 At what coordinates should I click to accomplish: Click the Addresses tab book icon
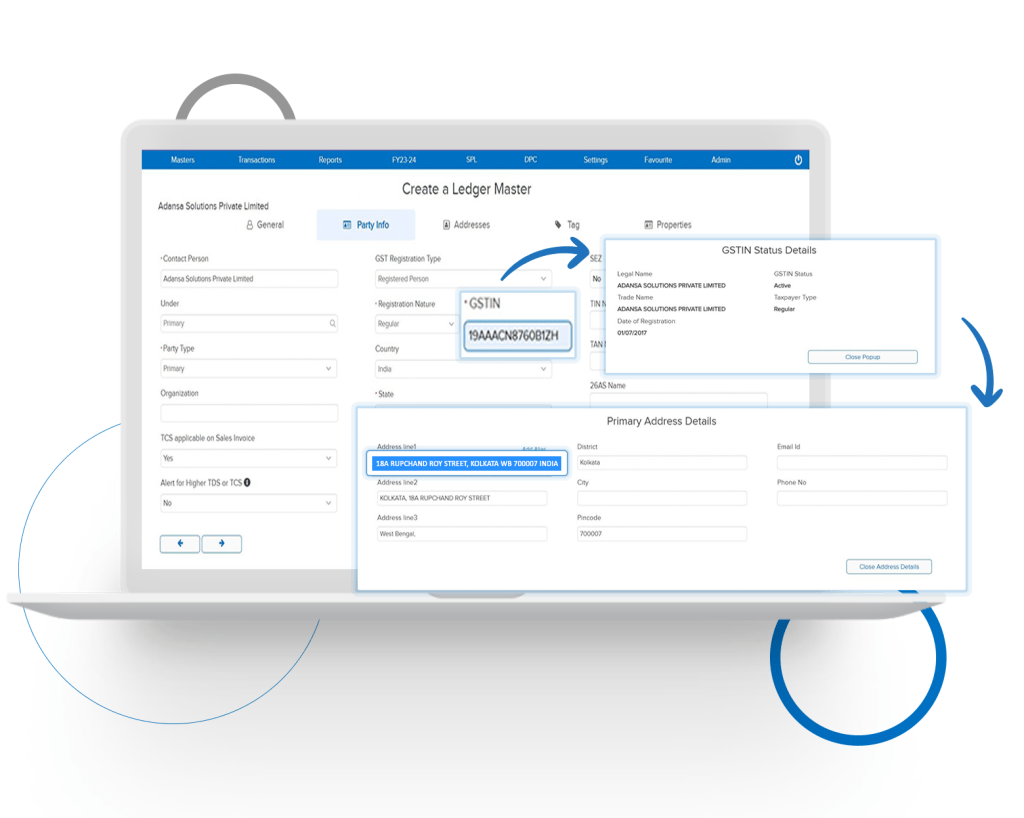click(445, 224)
